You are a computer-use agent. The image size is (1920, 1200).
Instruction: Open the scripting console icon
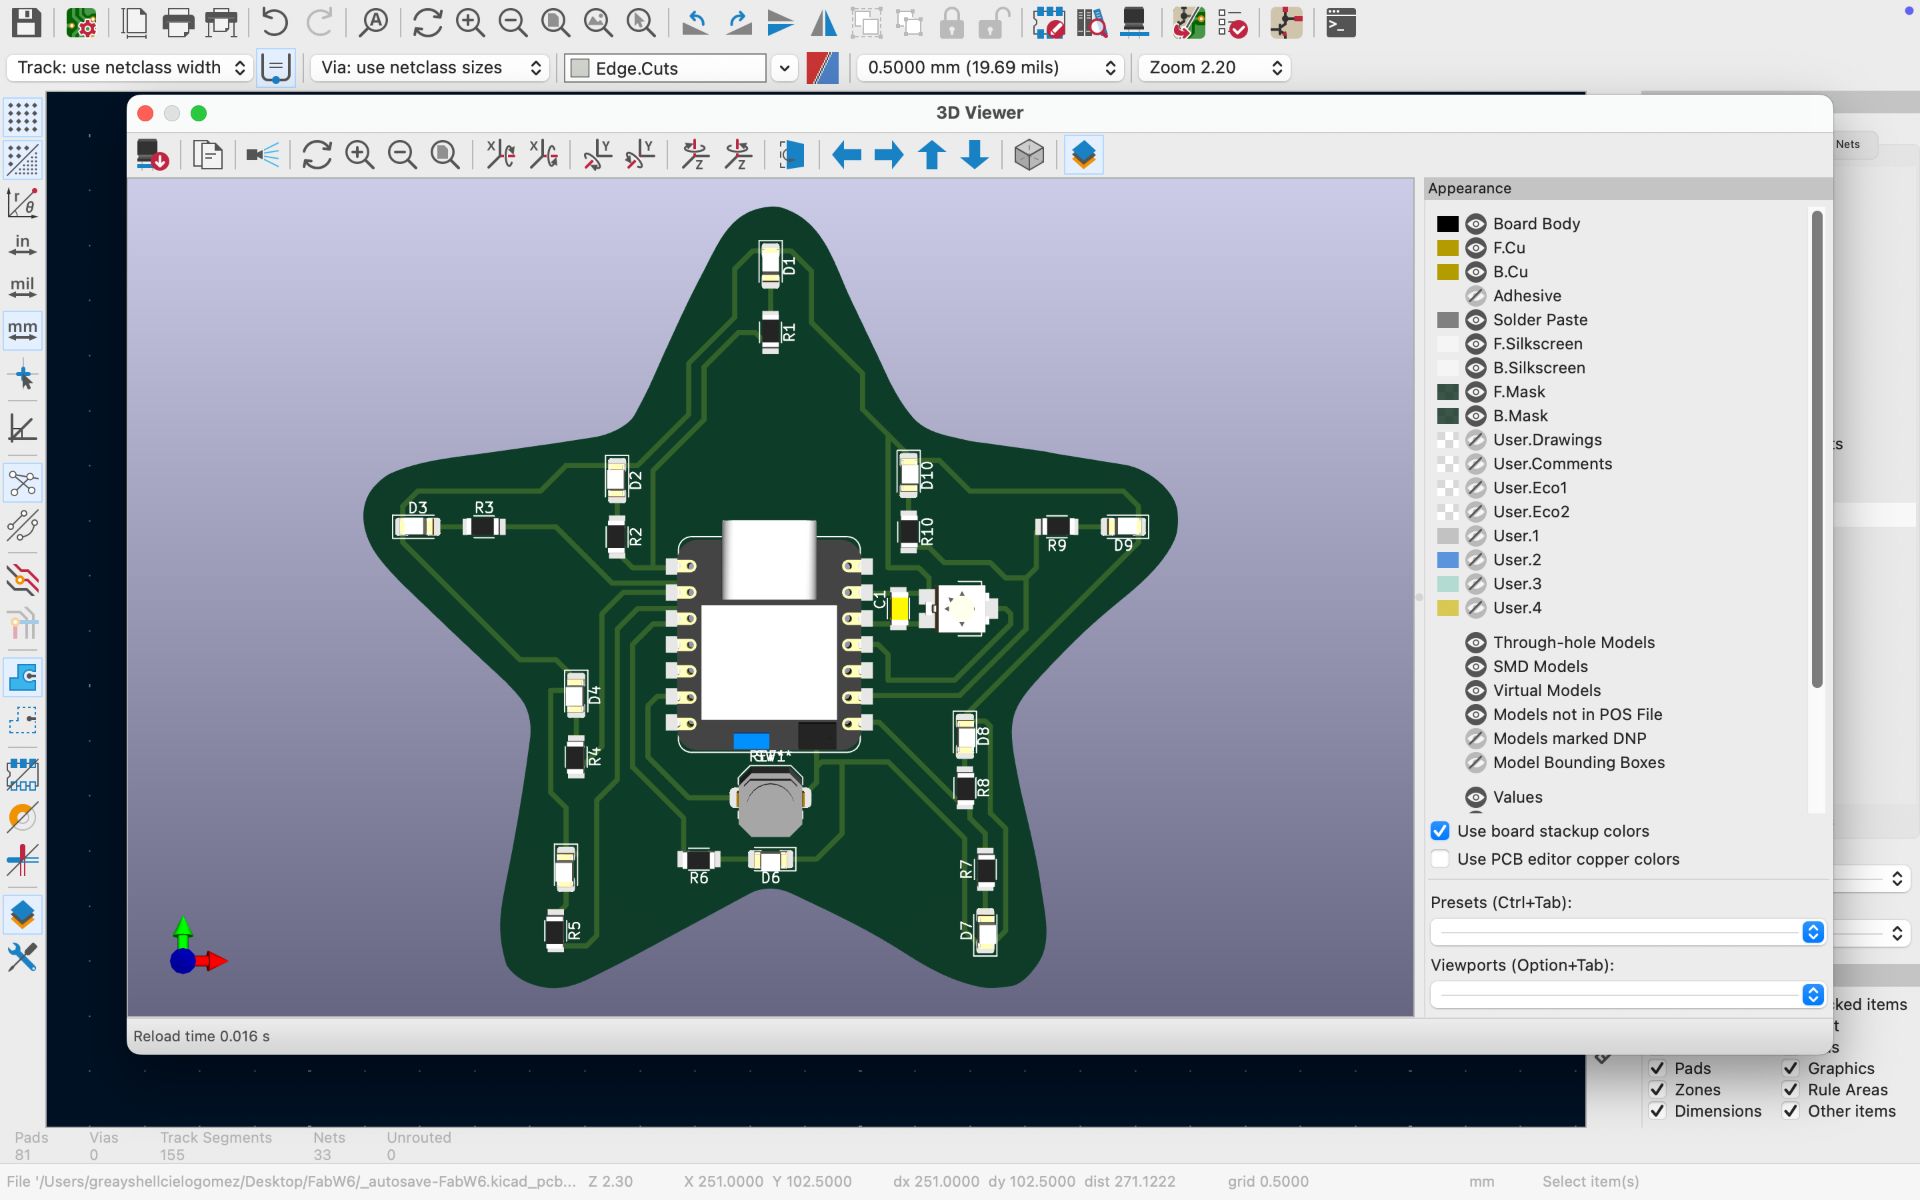click(1340, 23)
